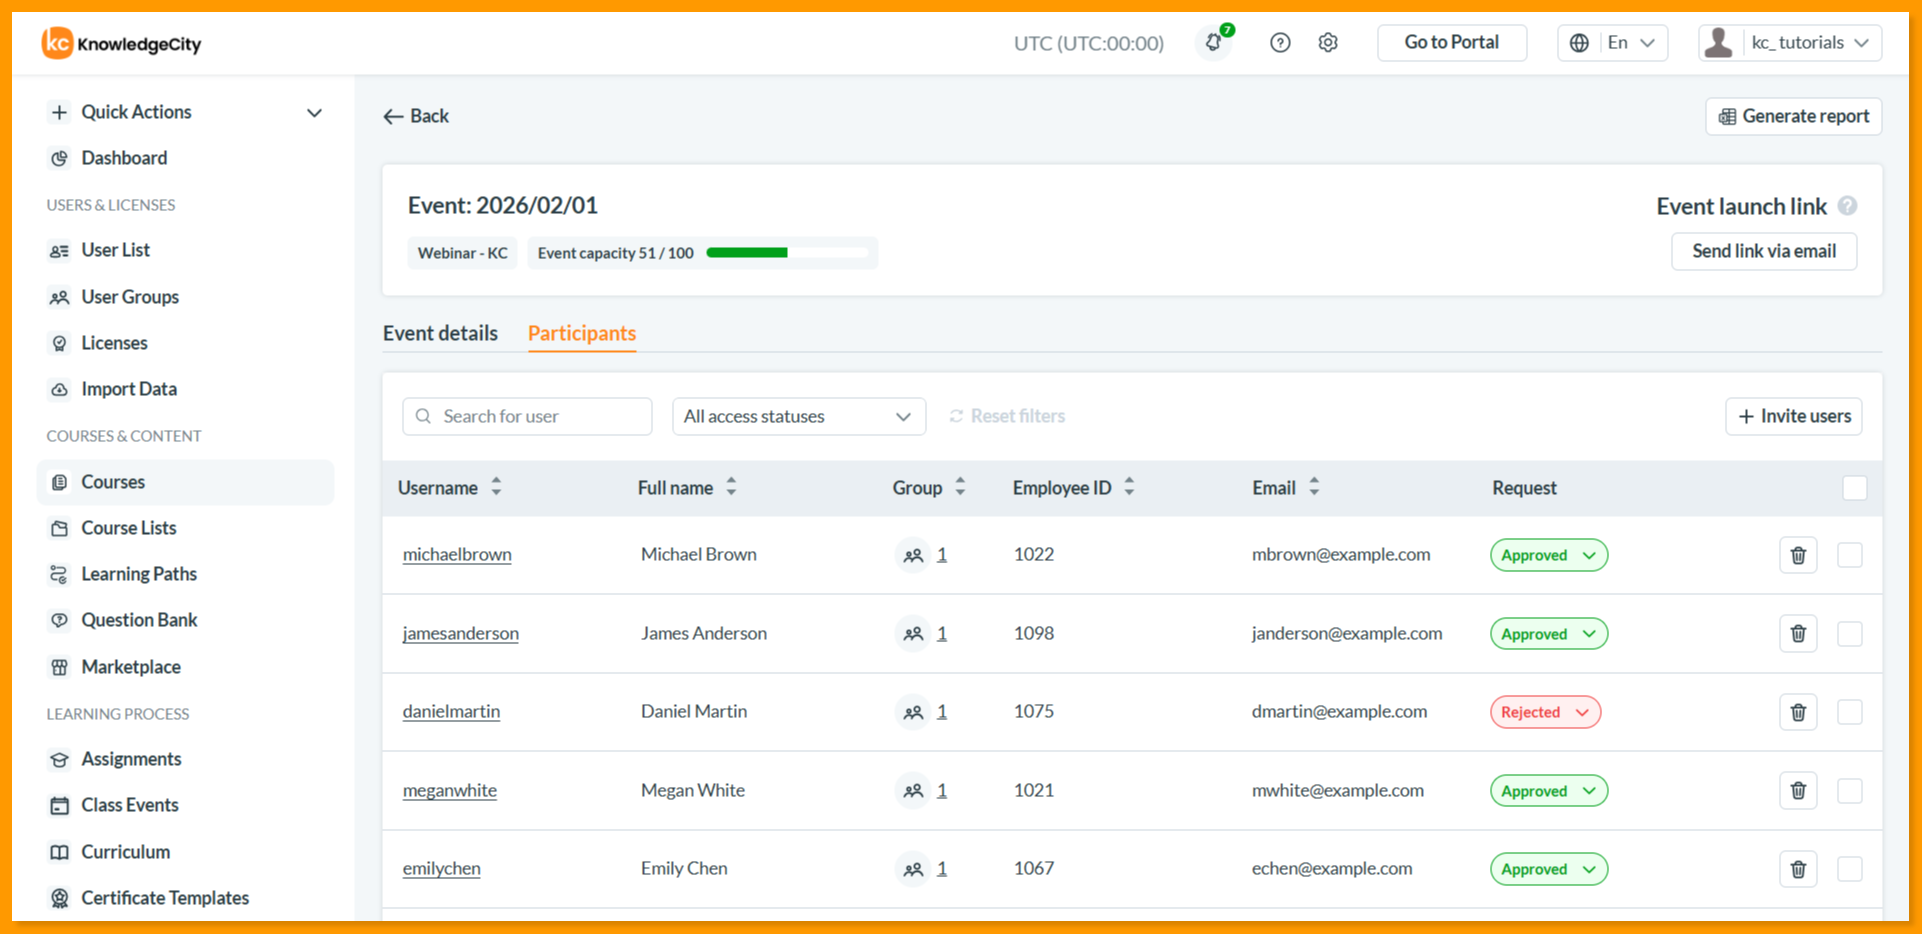Image resolution: width=1922 pixels, height=934 pixels.
Task: Delete jamesanderson participant with trash icon
Action: [x=1798, y=633]
